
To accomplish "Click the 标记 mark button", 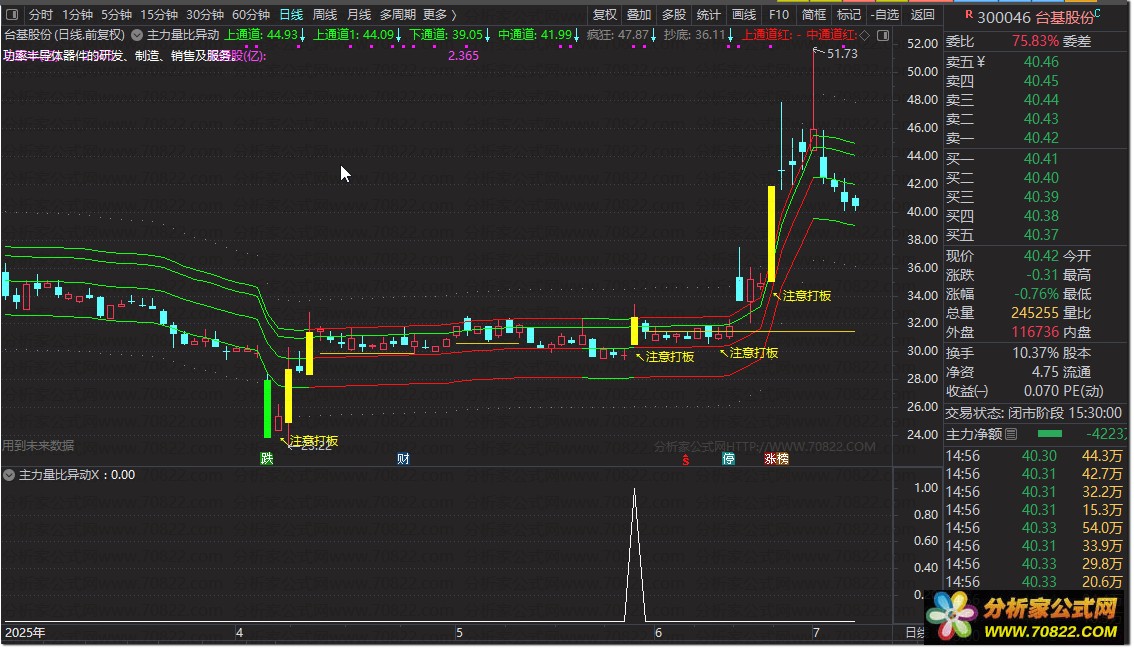I will click(x=848, y=14).
